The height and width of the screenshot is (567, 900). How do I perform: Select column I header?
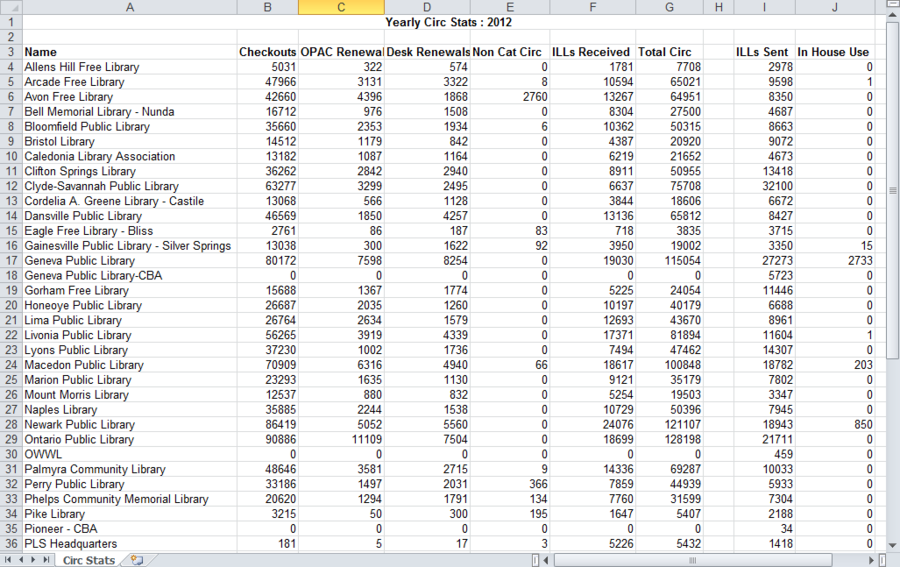765,7
